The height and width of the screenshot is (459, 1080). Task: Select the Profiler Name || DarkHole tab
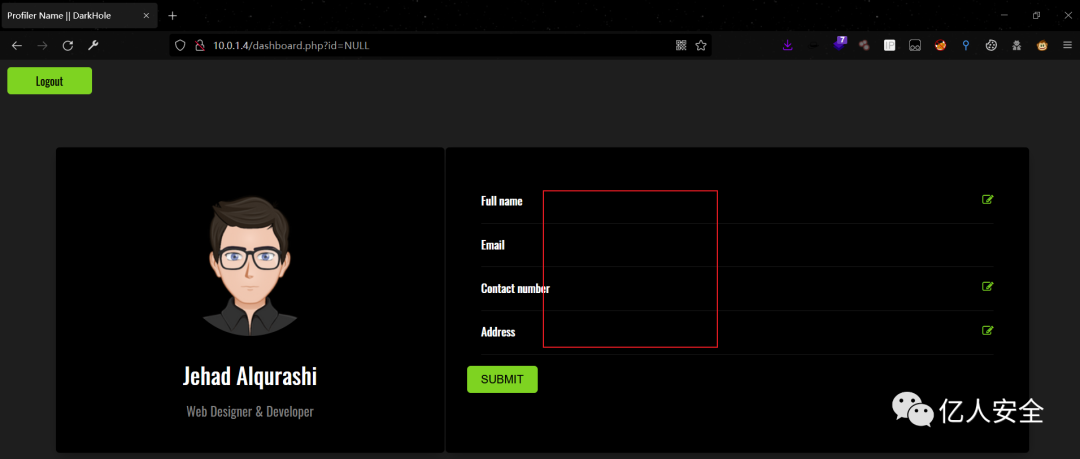tap(79, 15)
